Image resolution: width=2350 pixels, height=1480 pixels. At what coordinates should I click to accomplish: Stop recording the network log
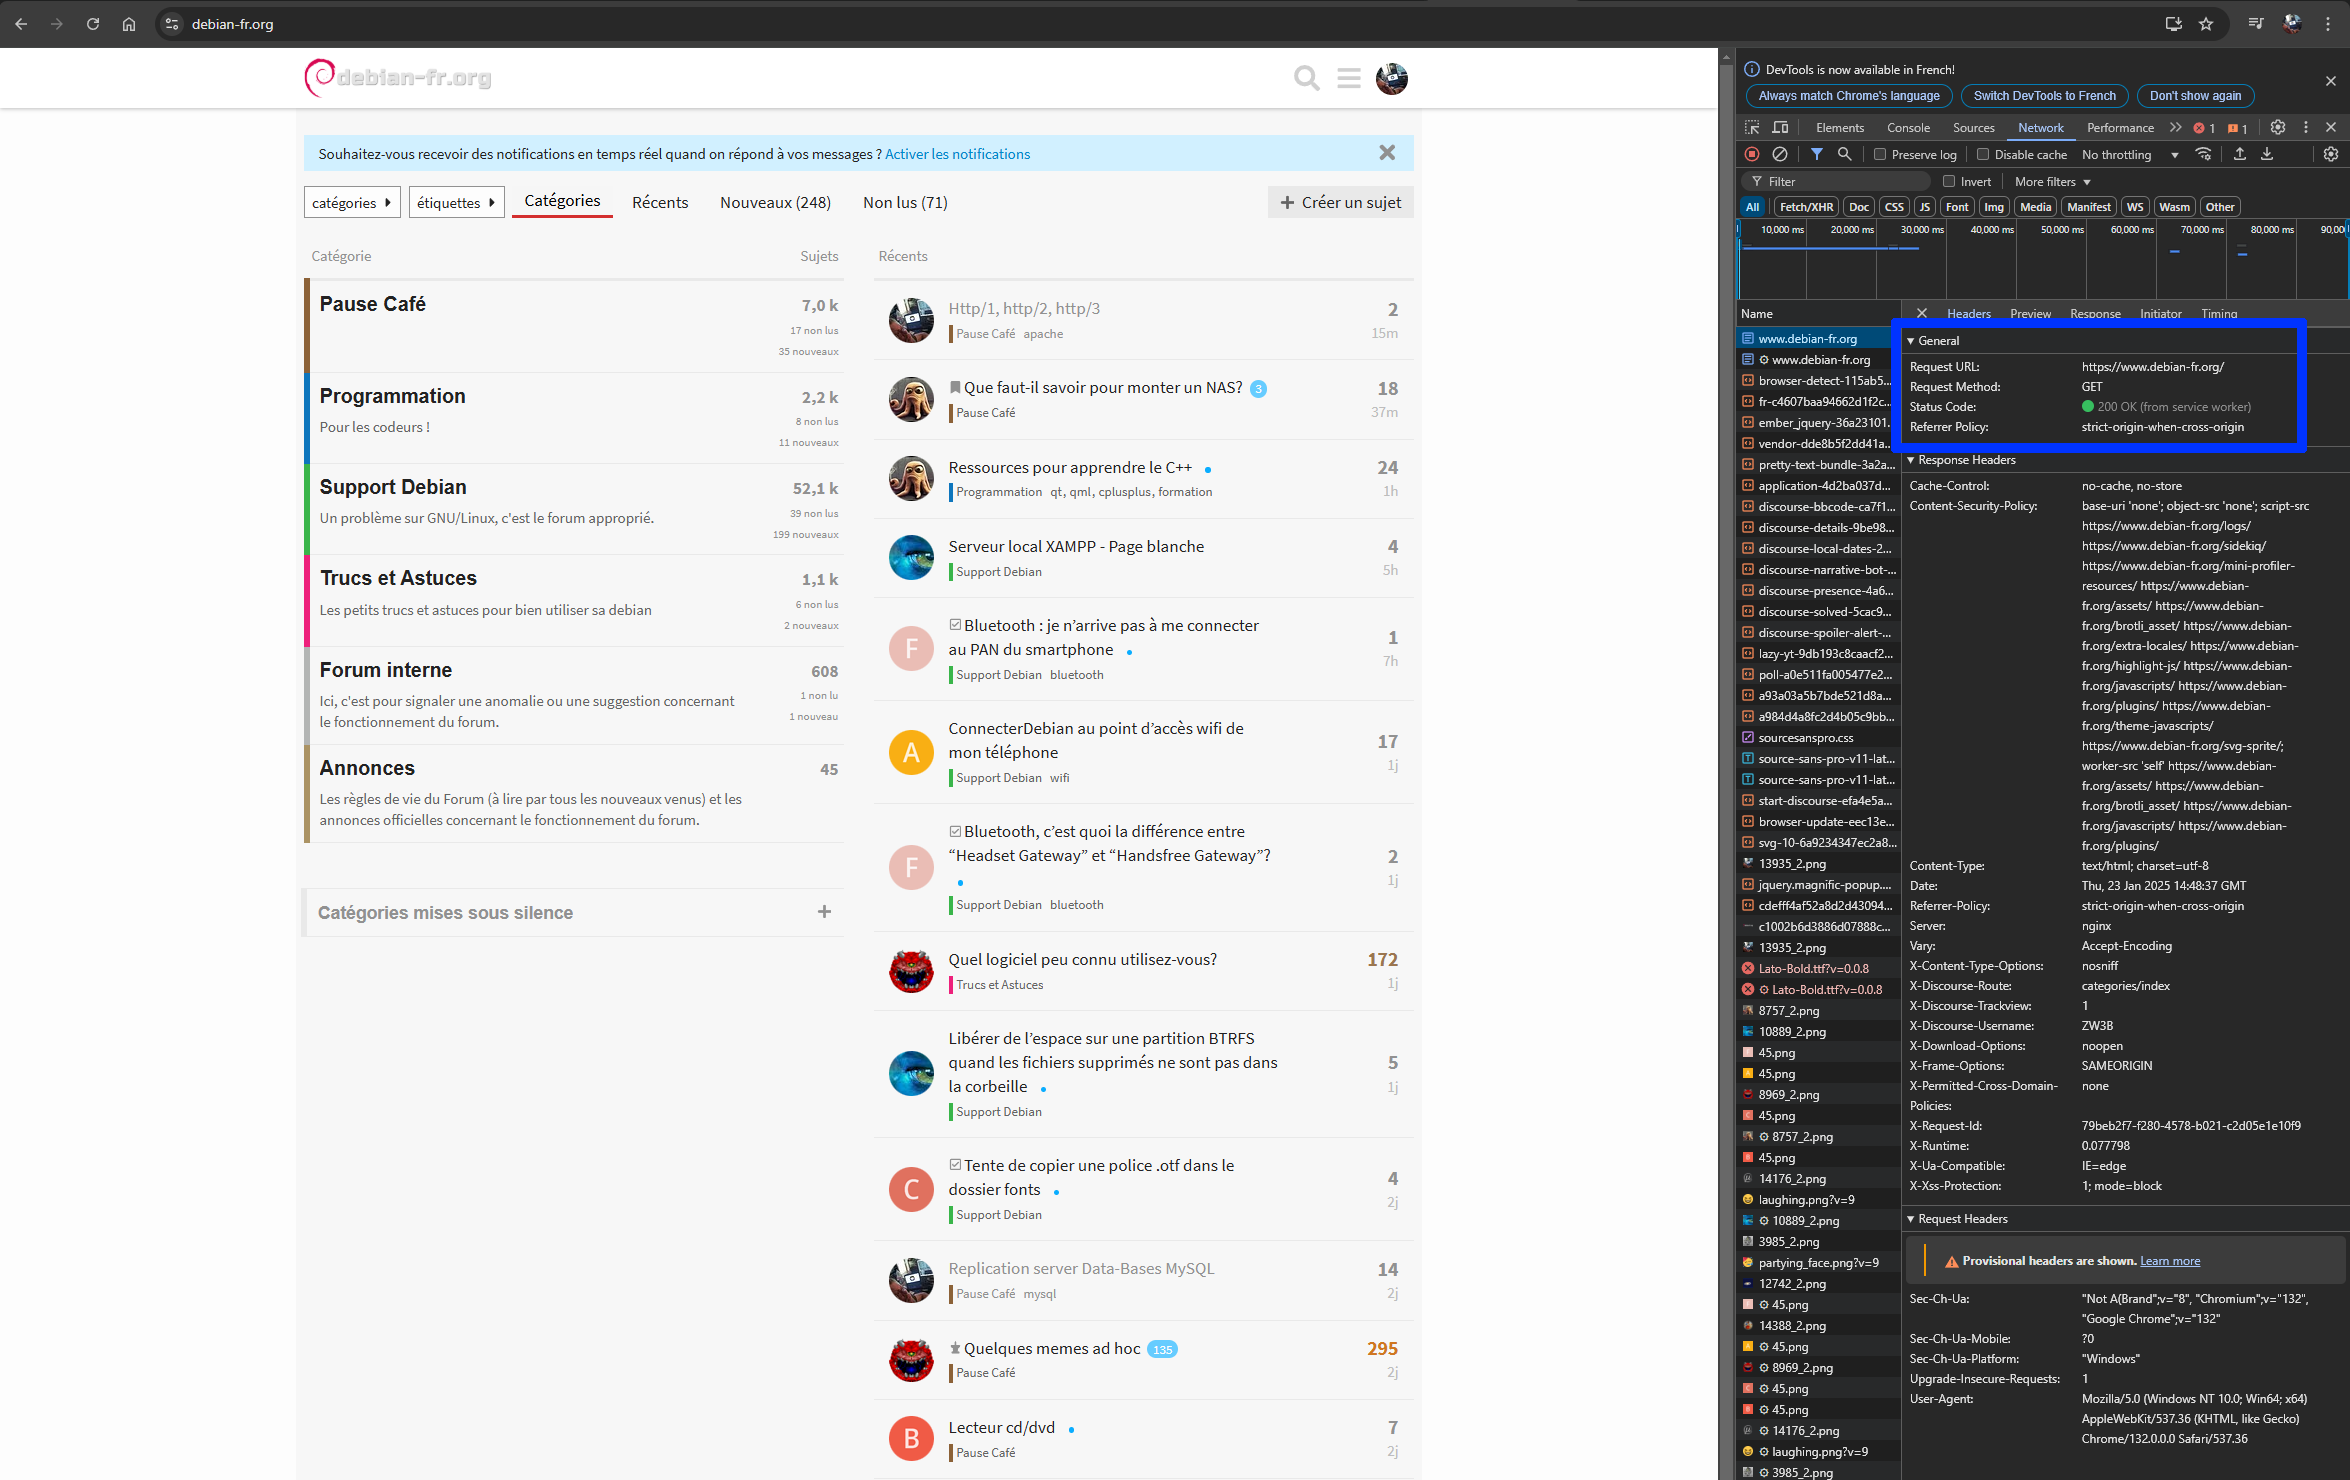pos(1752,154)
